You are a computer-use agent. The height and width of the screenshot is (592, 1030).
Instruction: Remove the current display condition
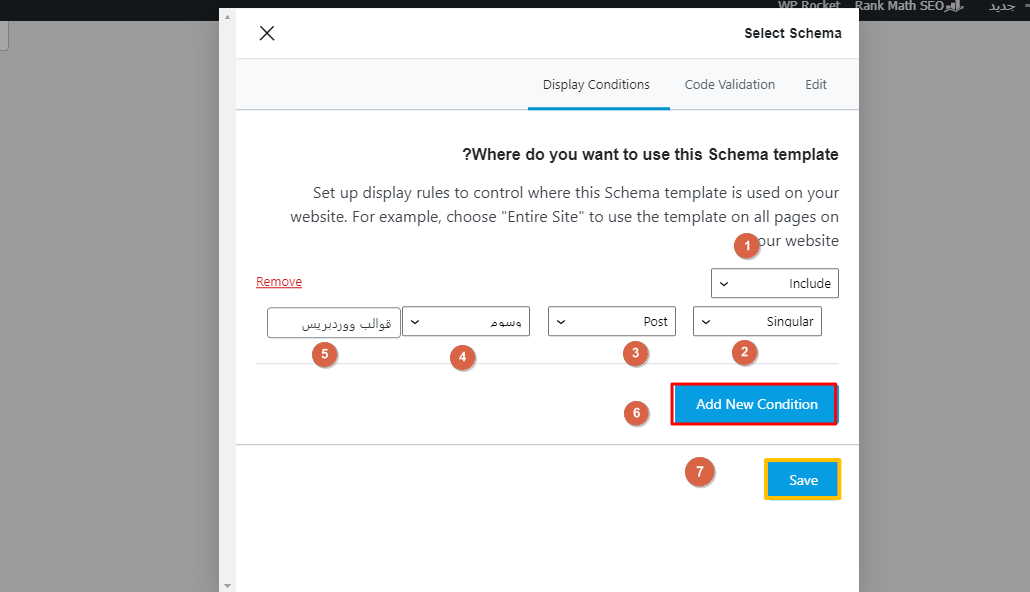point(279,282)
